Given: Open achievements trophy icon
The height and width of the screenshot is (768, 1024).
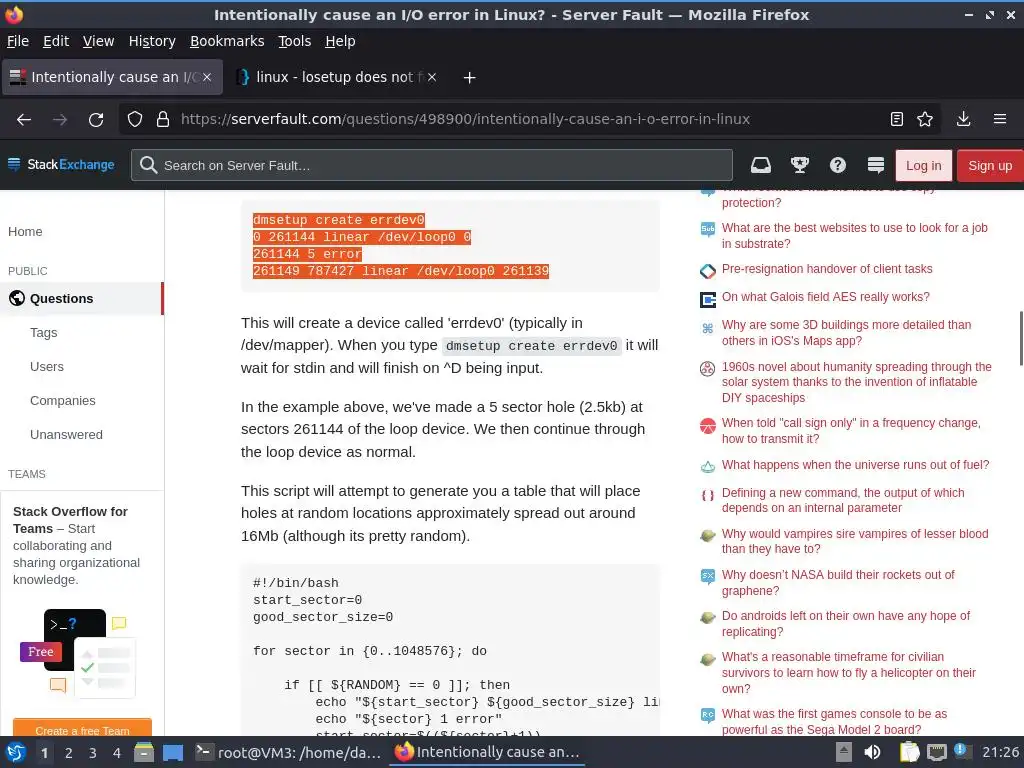Looking at the screenshot, I should tap(799, 165).
